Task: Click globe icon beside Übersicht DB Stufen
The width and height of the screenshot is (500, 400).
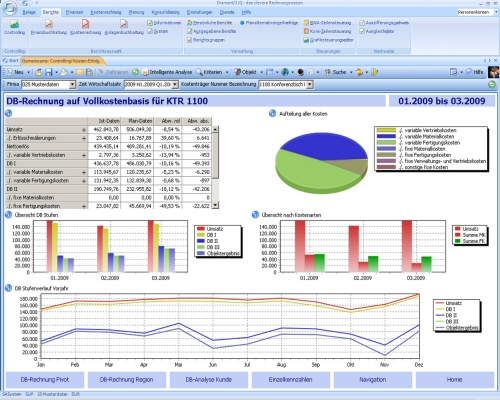Action: [9, 215]
